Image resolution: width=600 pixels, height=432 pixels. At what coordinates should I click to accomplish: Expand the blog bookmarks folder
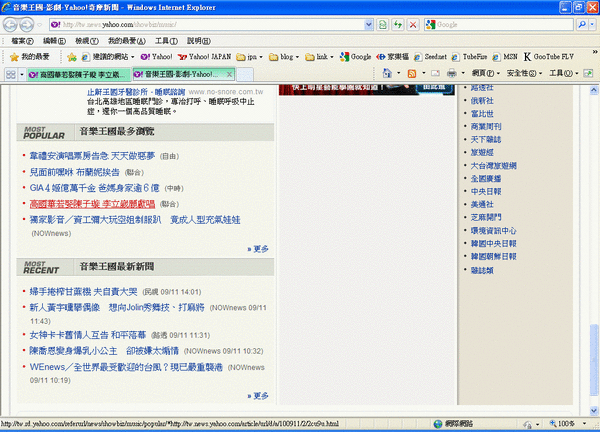(284, 57)
